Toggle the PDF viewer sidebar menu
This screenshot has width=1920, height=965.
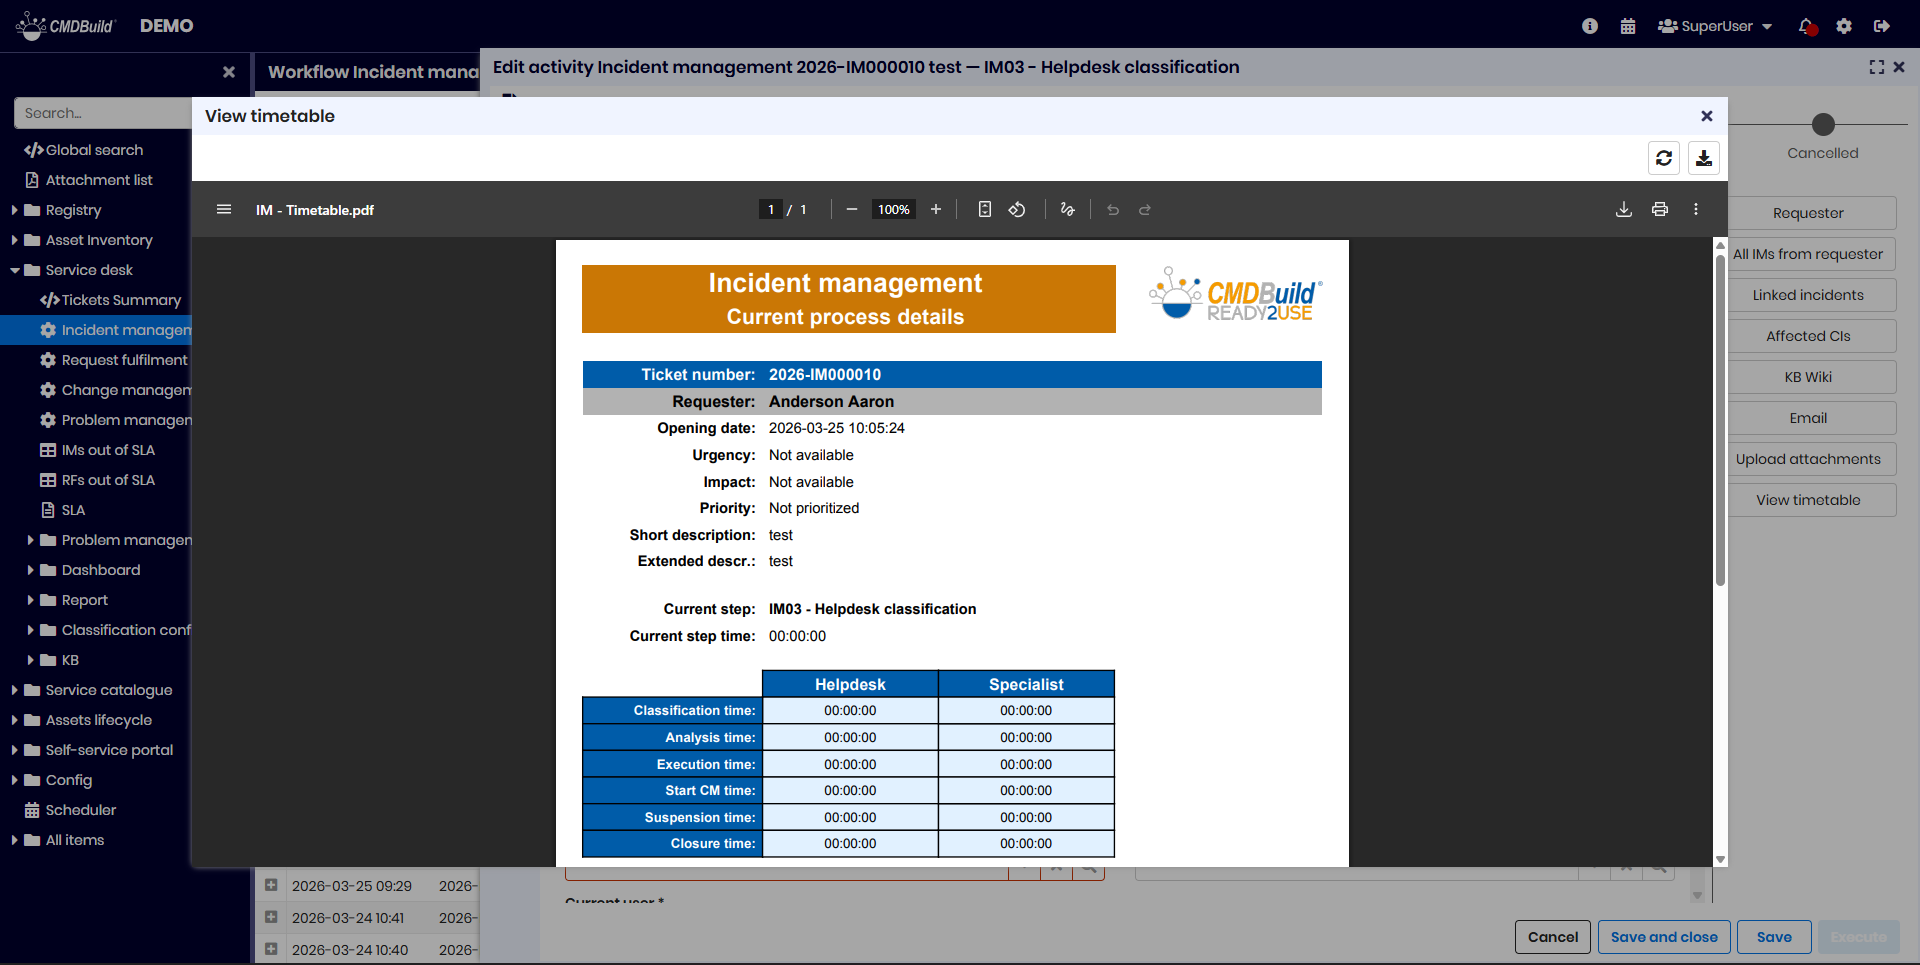click(224, 210)
